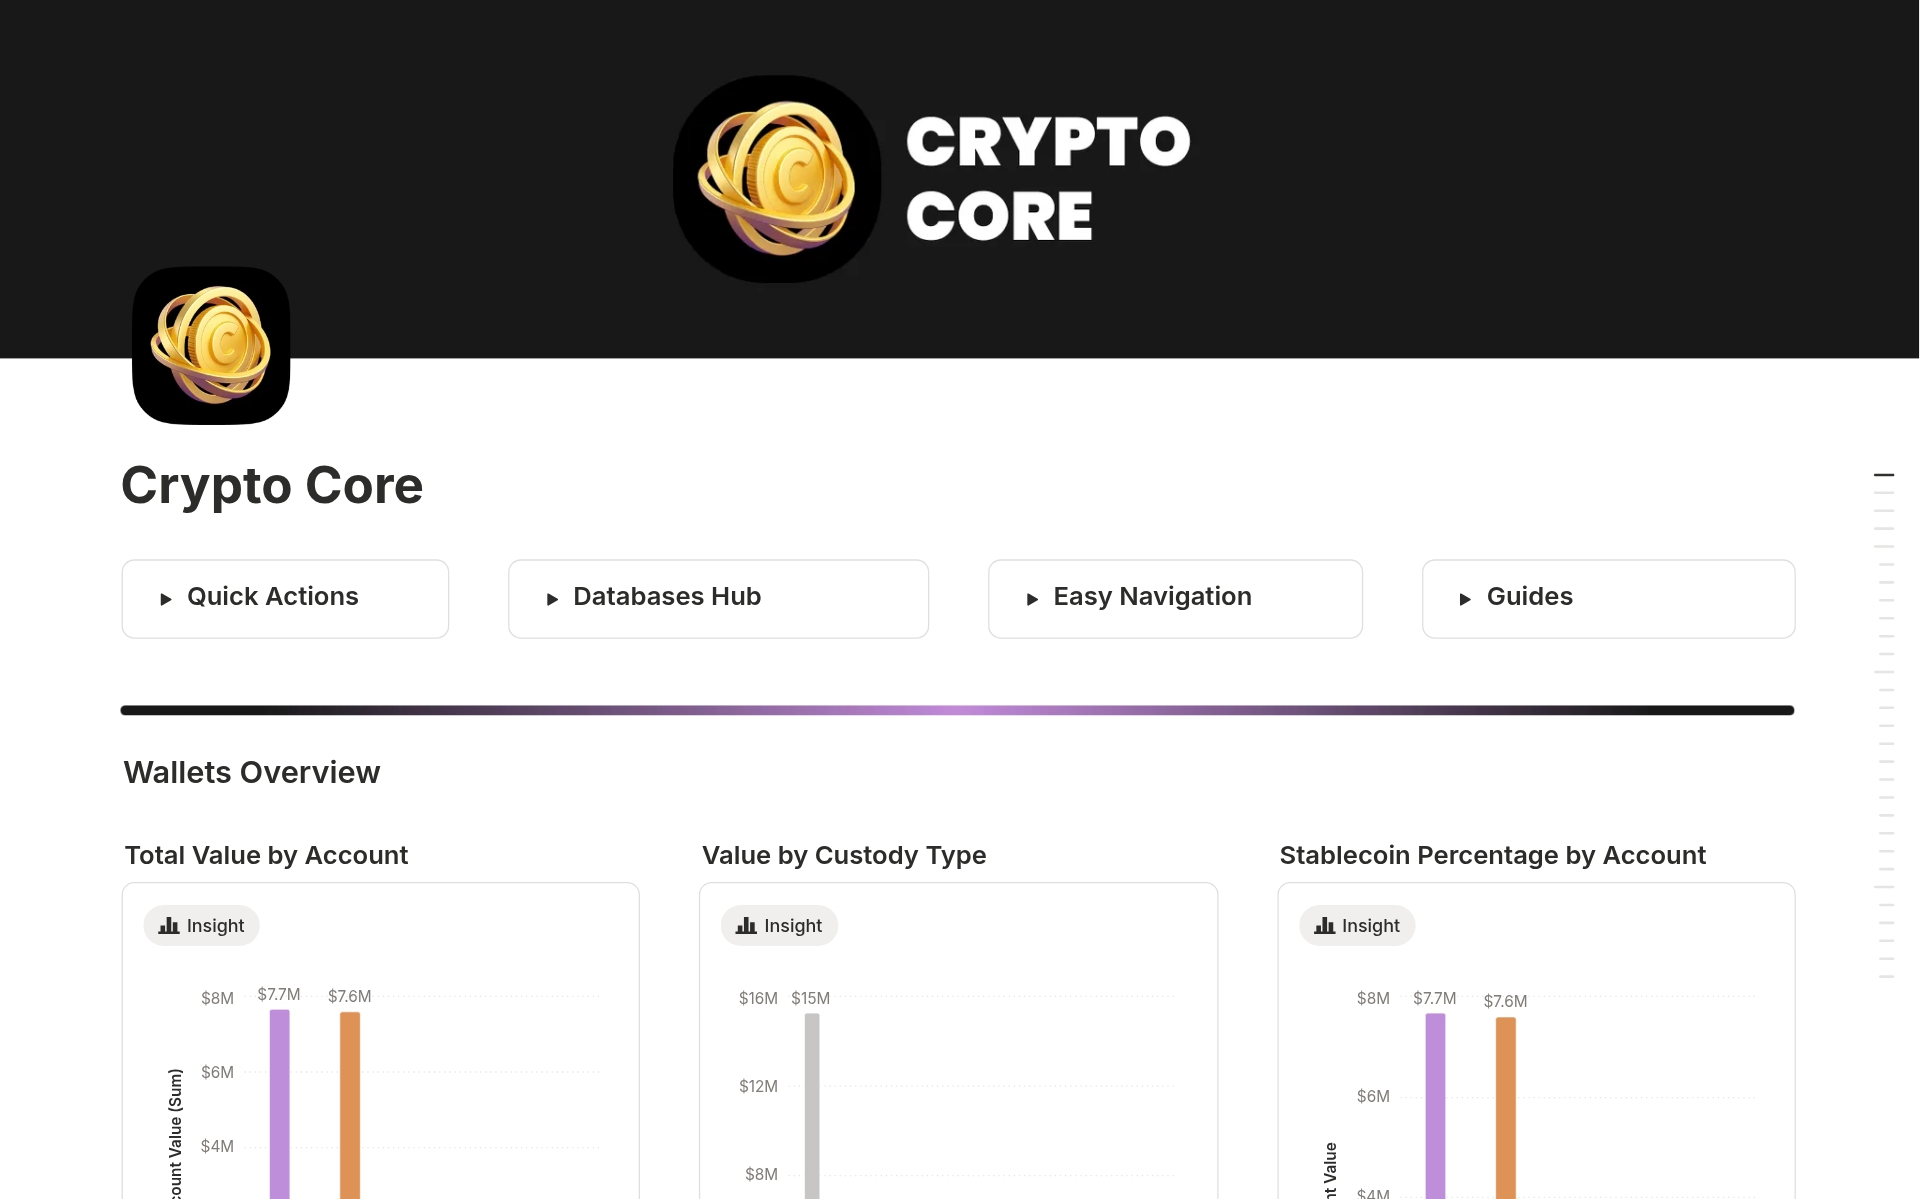Click the Crypto Core page icon
The height and width of the screenshot is (1199, 1920).
[211, 345]
